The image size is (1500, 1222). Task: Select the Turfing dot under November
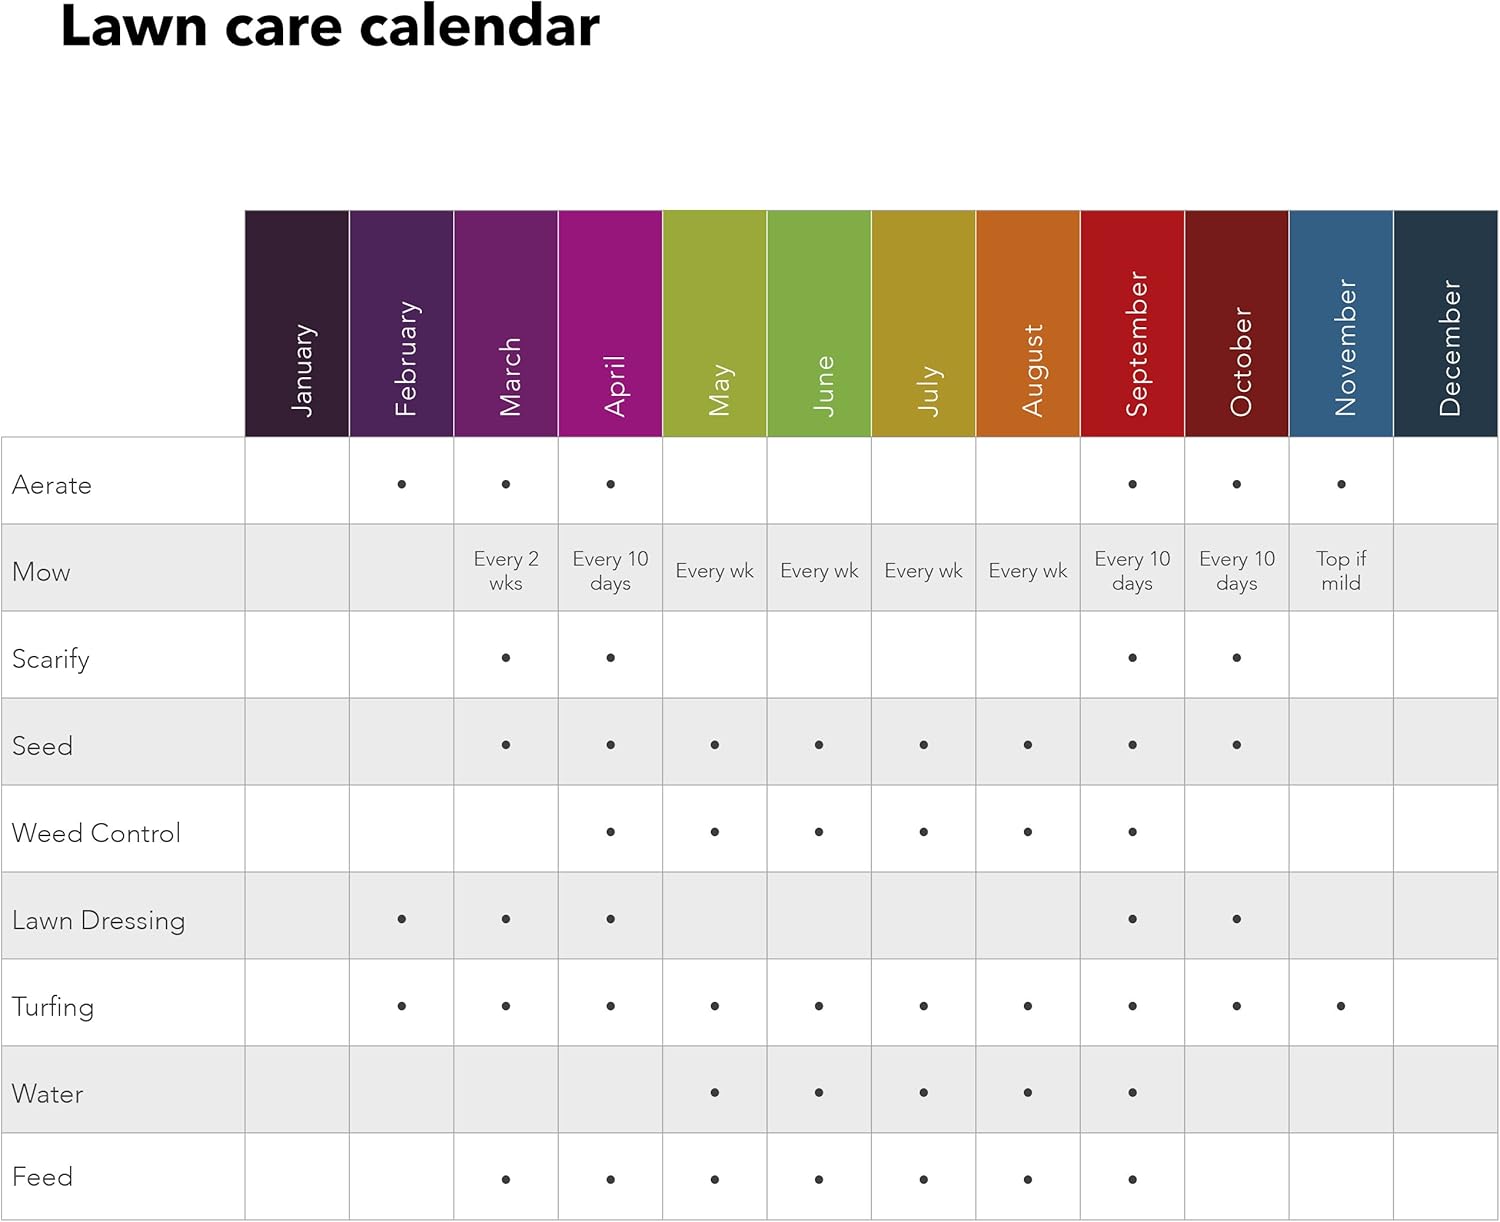pos(1341,1006)
